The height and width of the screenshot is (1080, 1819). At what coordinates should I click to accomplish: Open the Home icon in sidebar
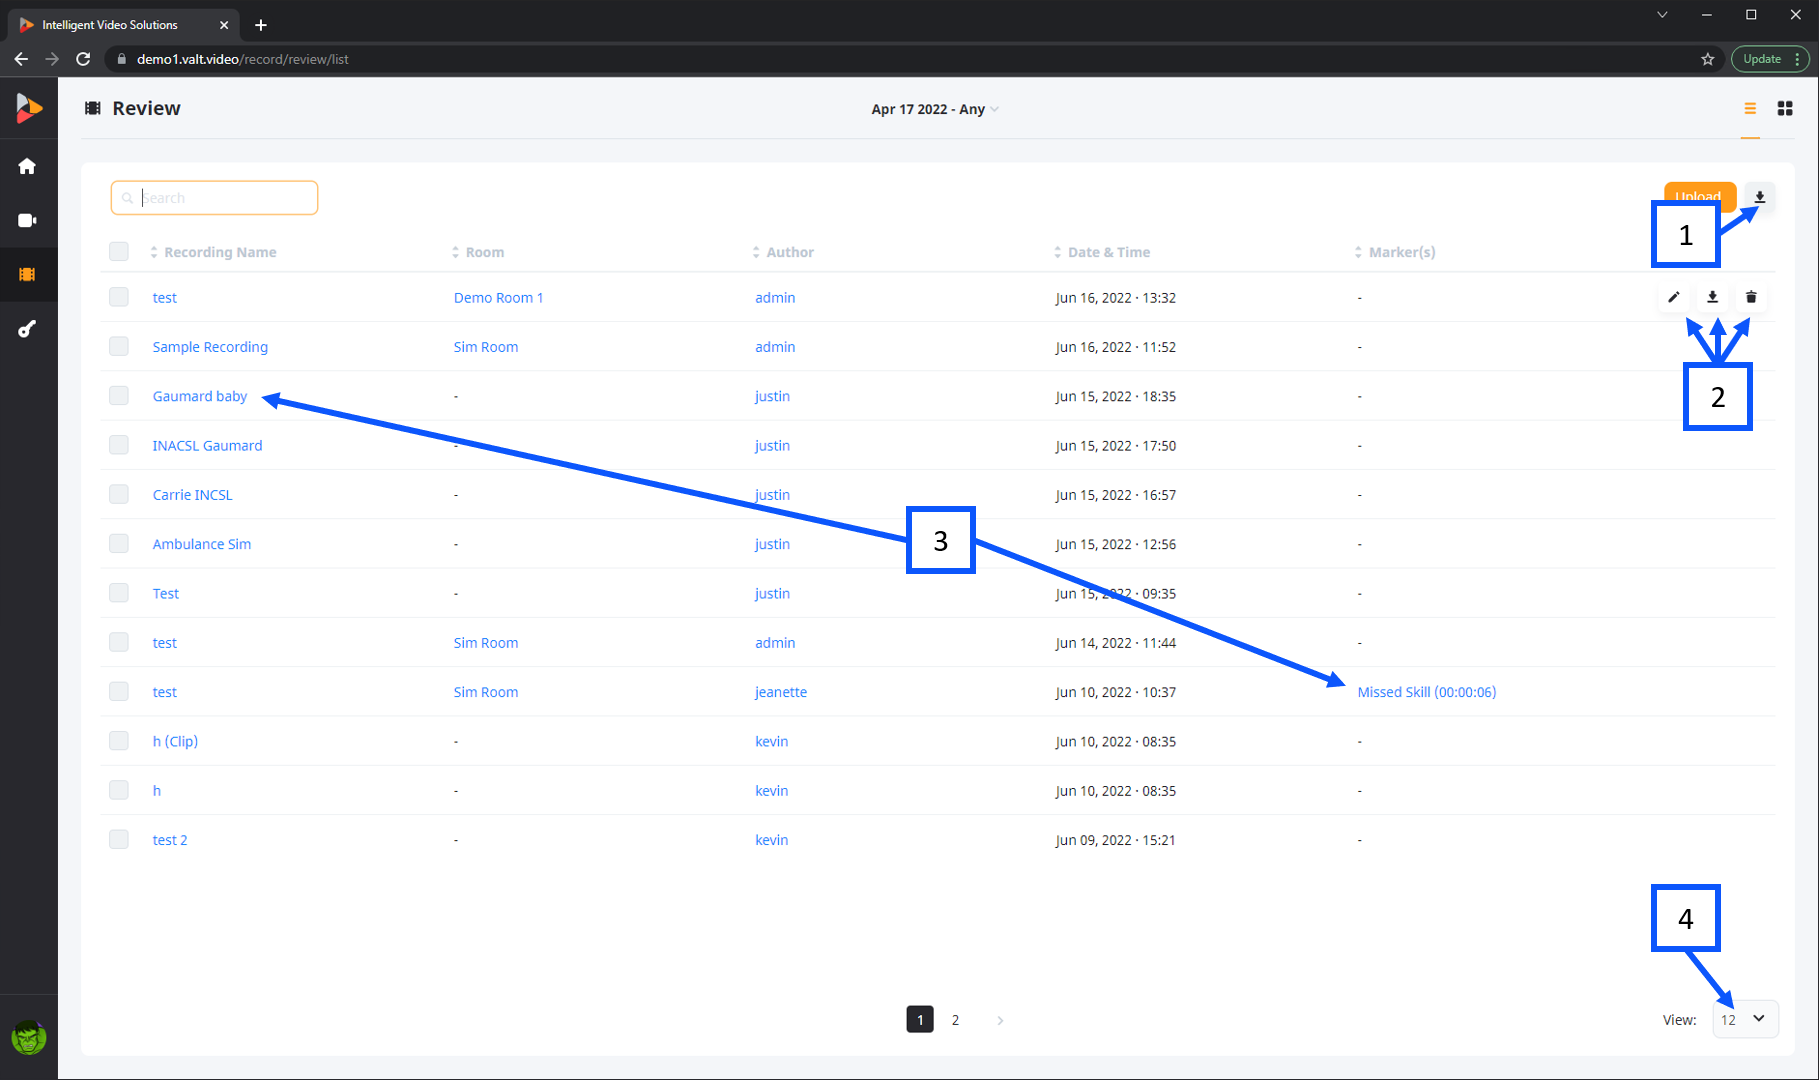27,166
